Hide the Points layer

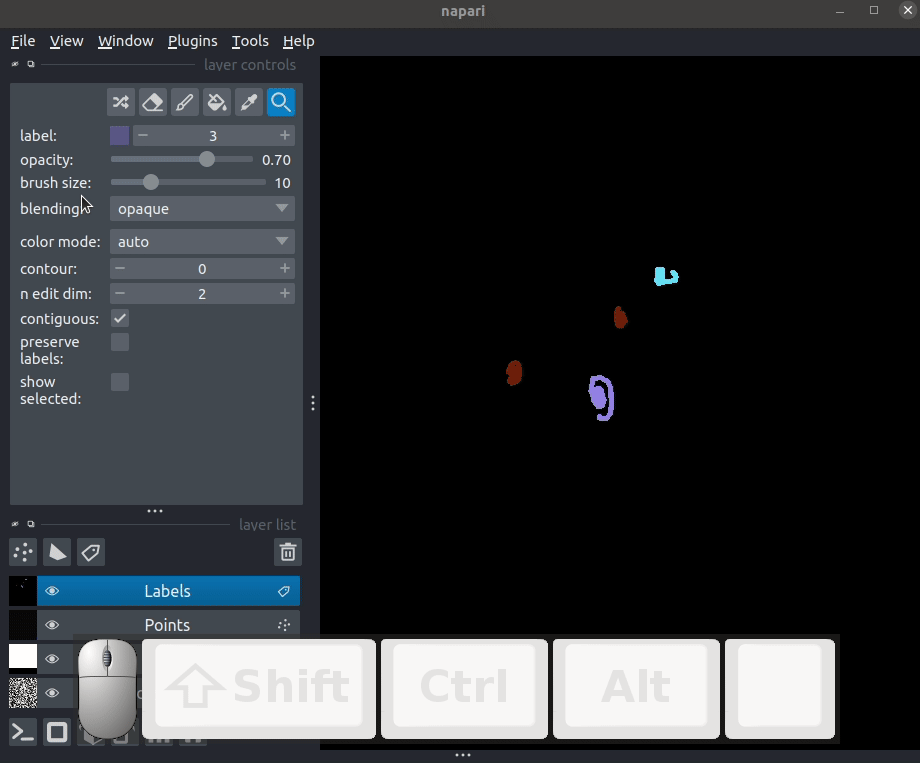[52, 624]
